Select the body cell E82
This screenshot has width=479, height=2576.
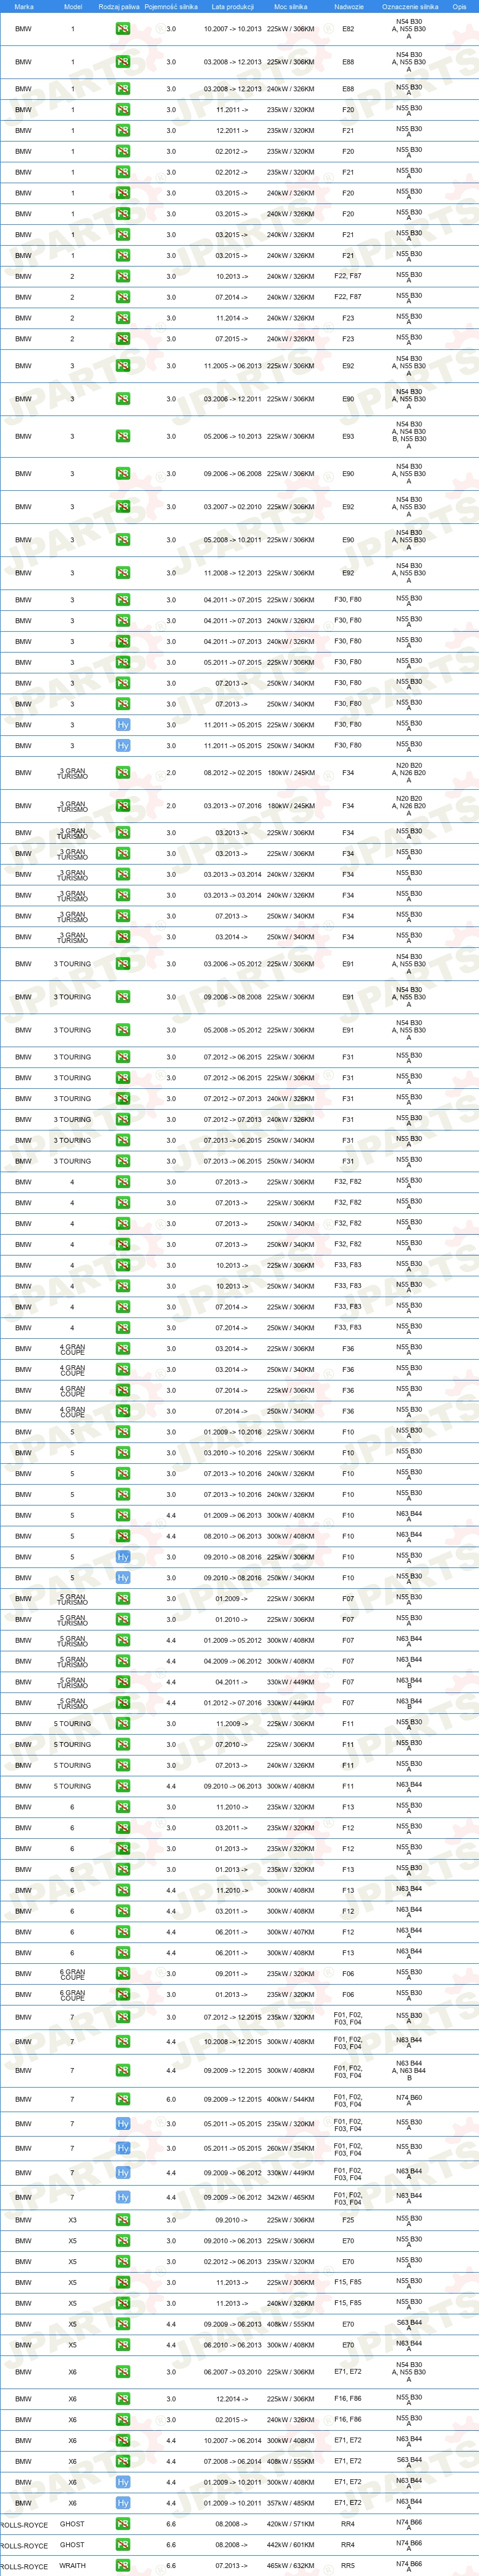coord(348,29)
